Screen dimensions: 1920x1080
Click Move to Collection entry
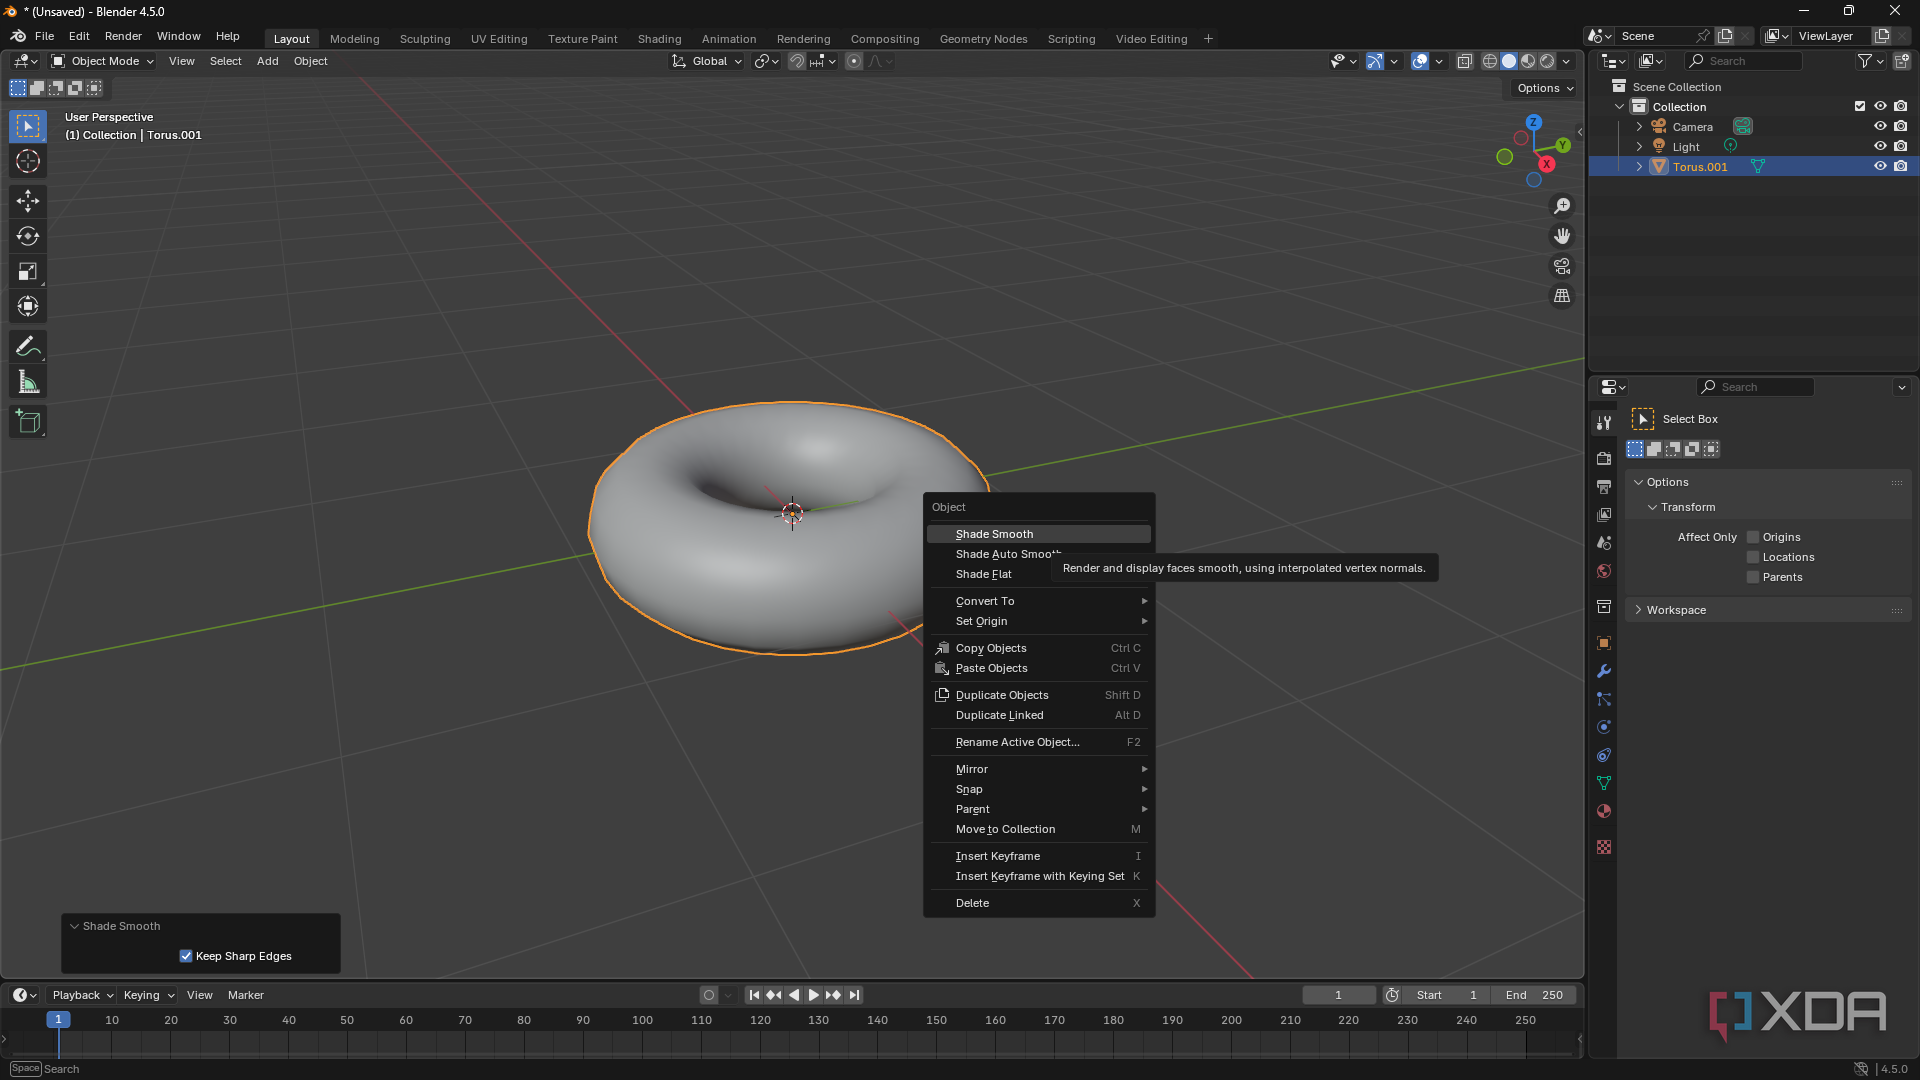point(1039,829)
